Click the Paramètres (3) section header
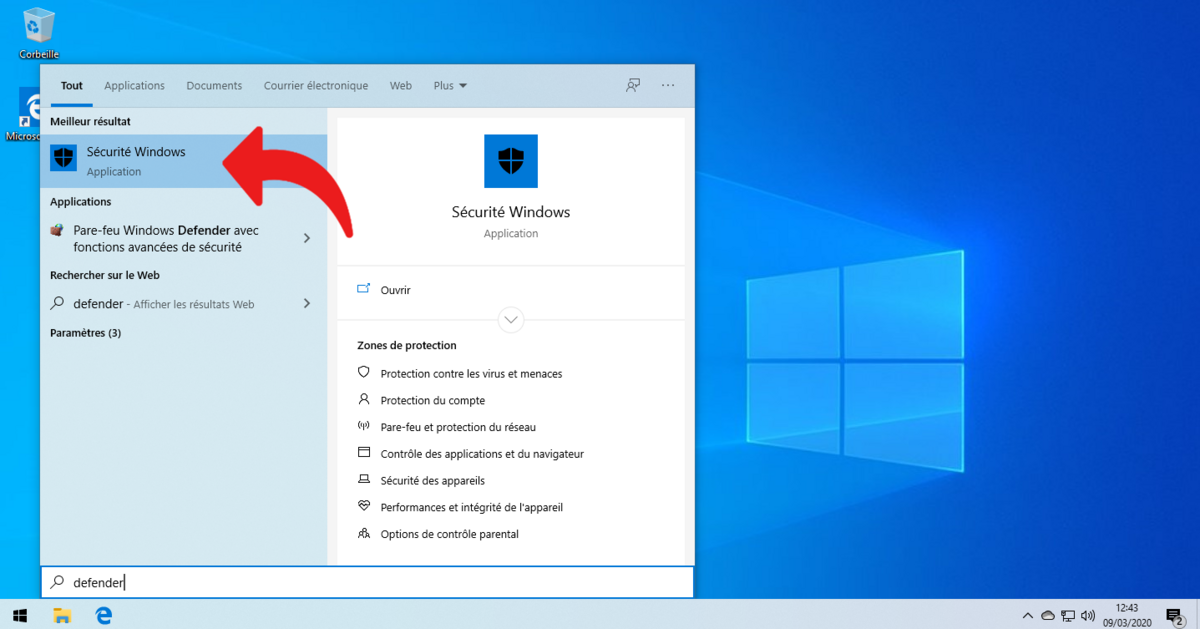Screen dimensions: 1200x629 point(85,333)
